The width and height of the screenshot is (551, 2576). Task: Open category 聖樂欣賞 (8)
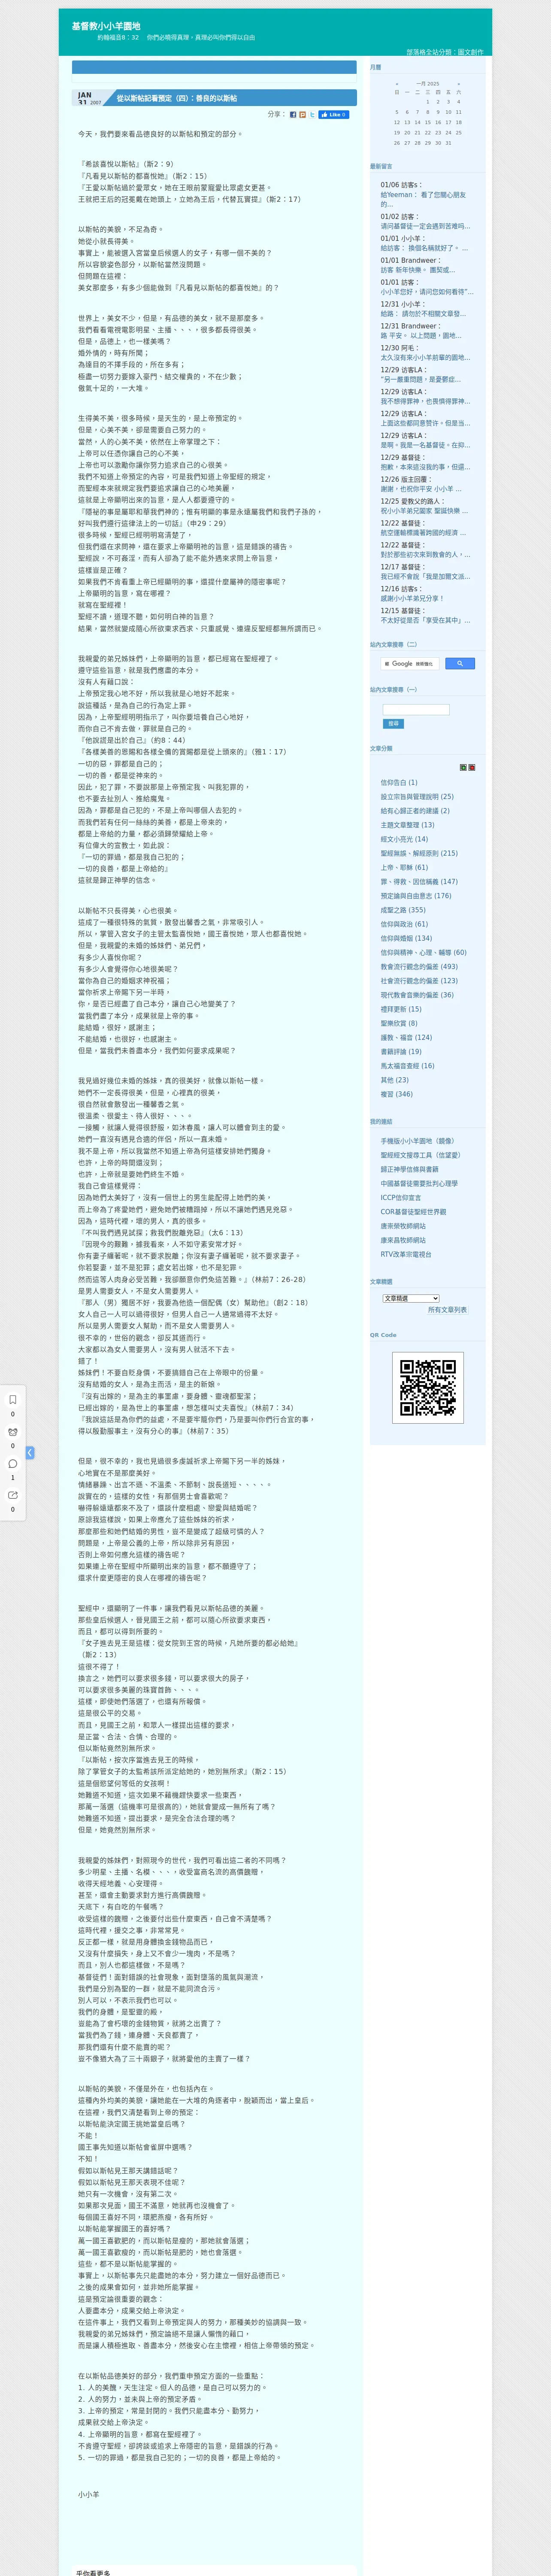click(399, 1023)
